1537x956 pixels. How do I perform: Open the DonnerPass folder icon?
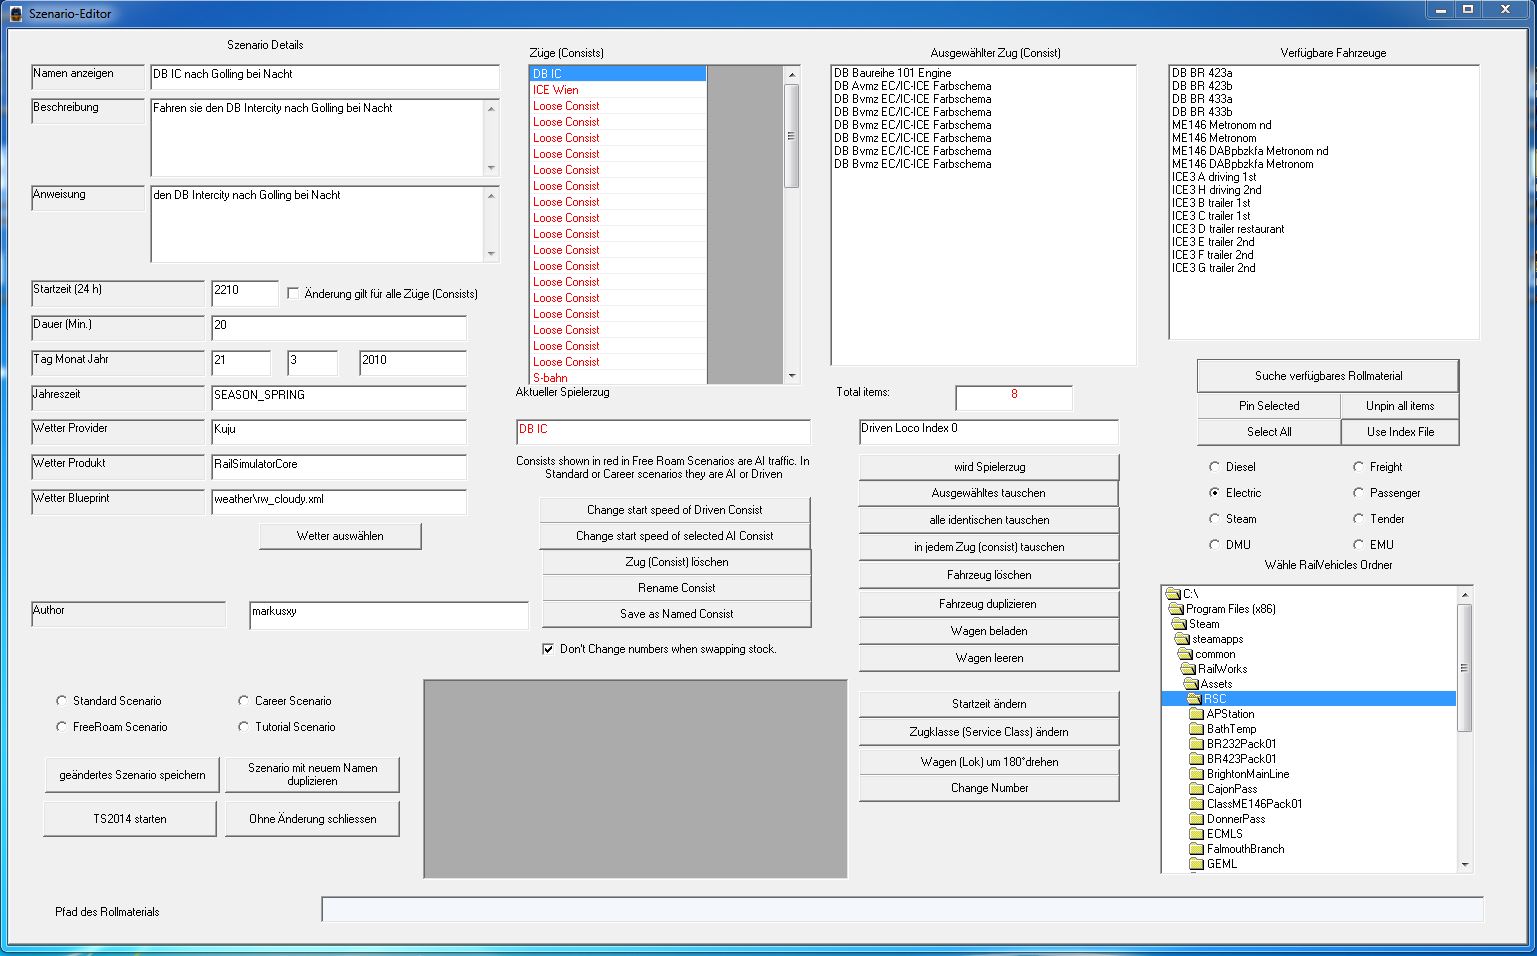coord(1196,819)
